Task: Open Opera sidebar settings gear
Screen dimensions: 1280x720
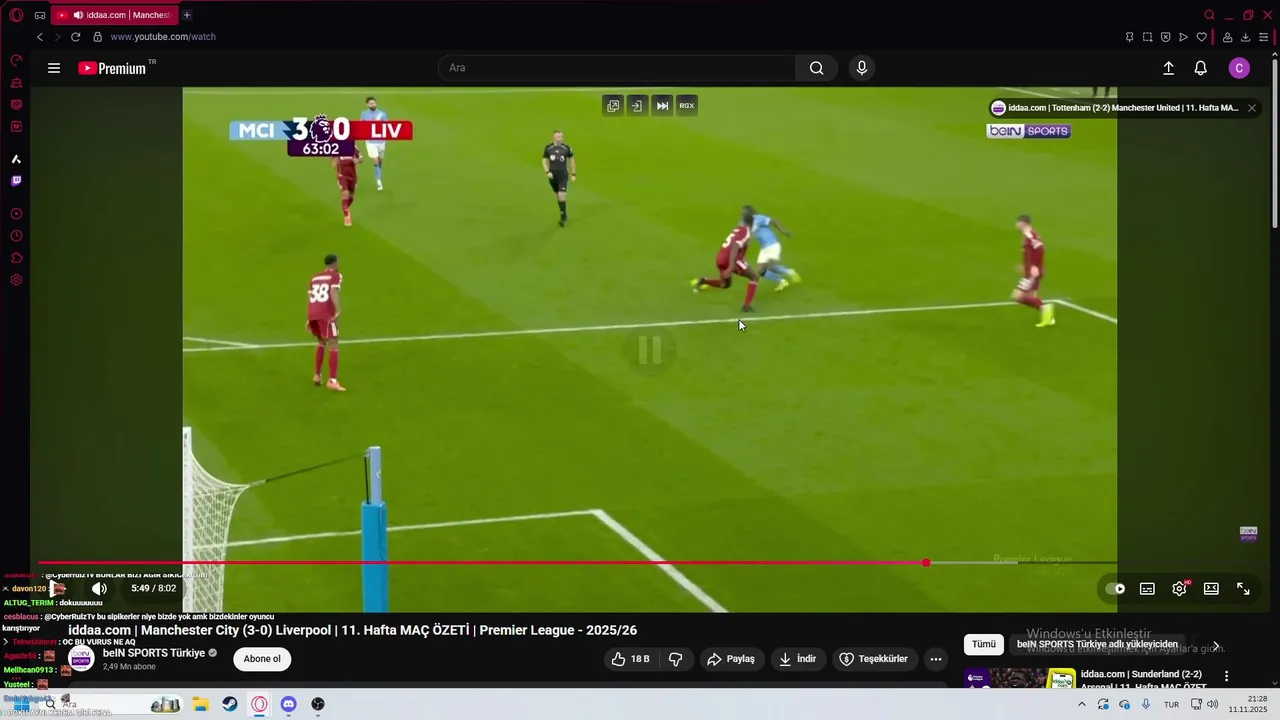Action: [x=16, y=280]
